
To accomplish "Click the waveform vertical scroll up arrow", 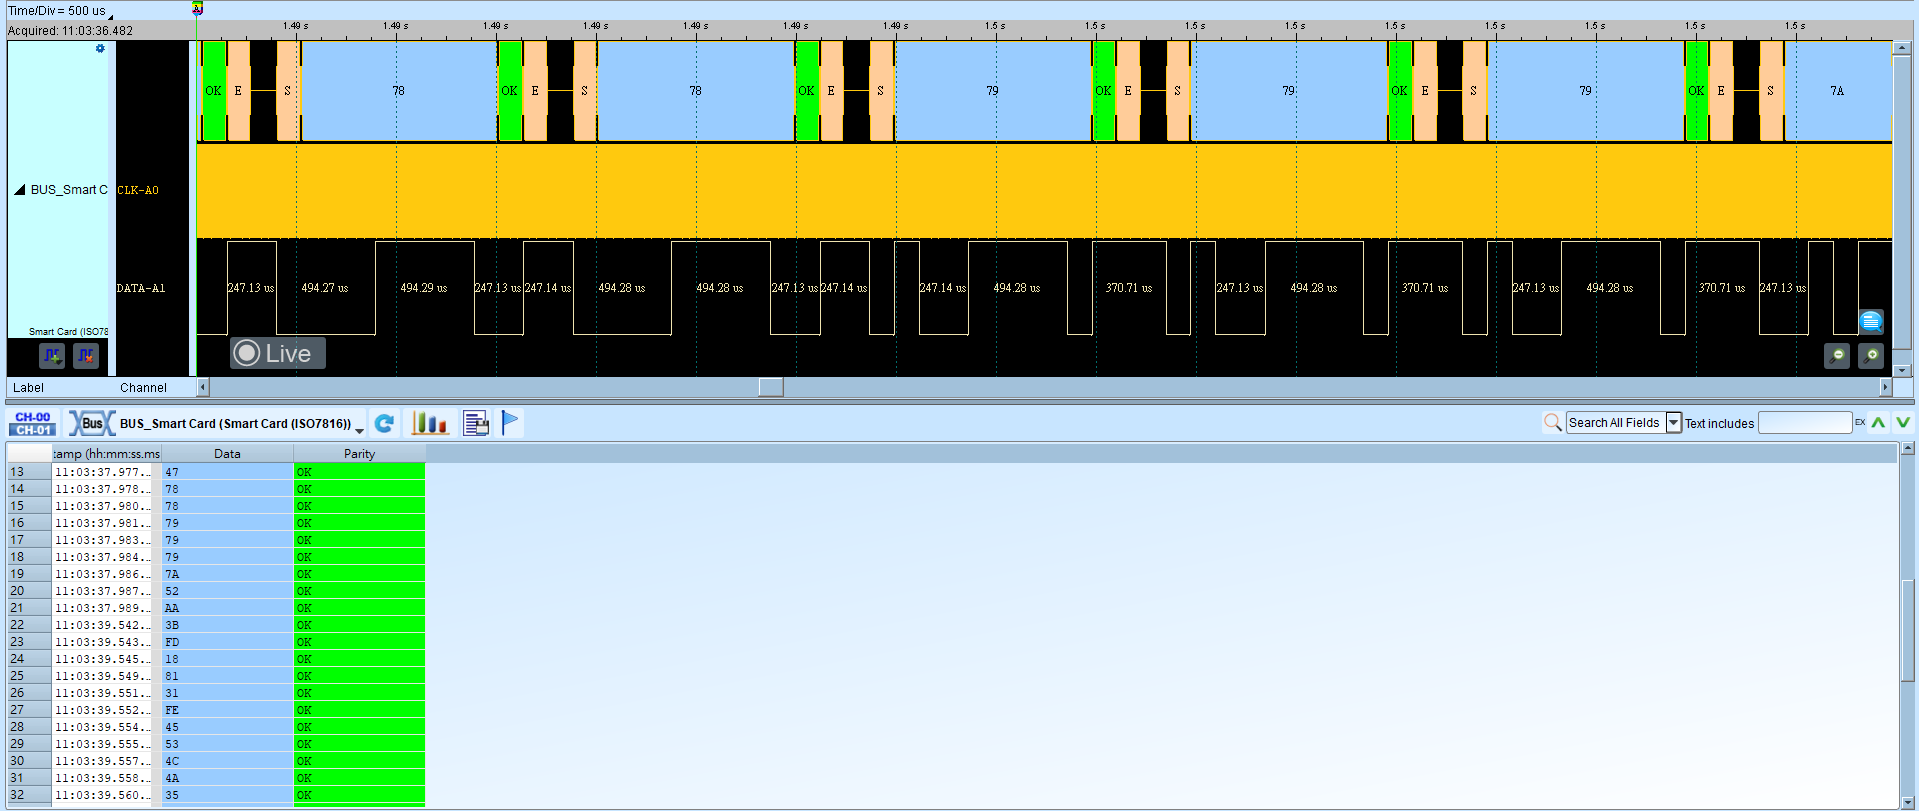I will click(1902, 47).
